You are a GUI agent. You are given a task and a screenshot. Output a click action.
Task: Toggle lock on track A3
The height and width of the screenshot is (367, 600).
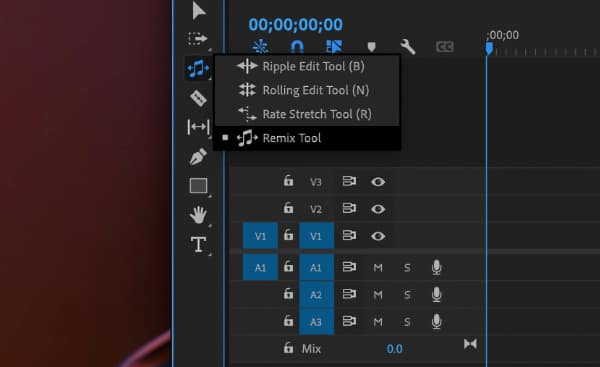(288, 321)
